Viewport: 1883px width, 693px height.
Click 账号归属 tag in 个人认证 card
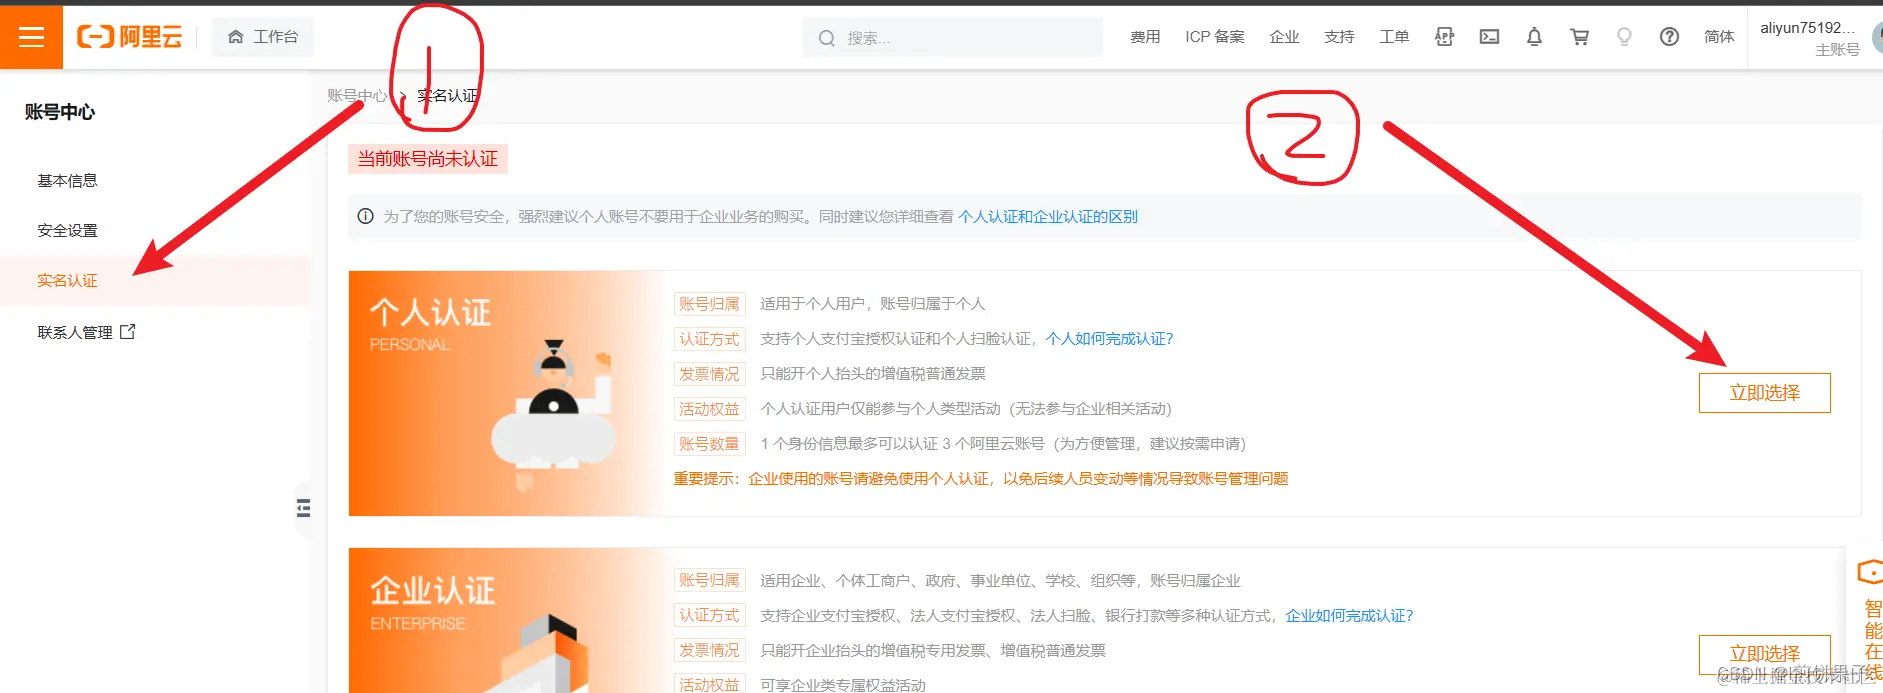pos(709,304)
